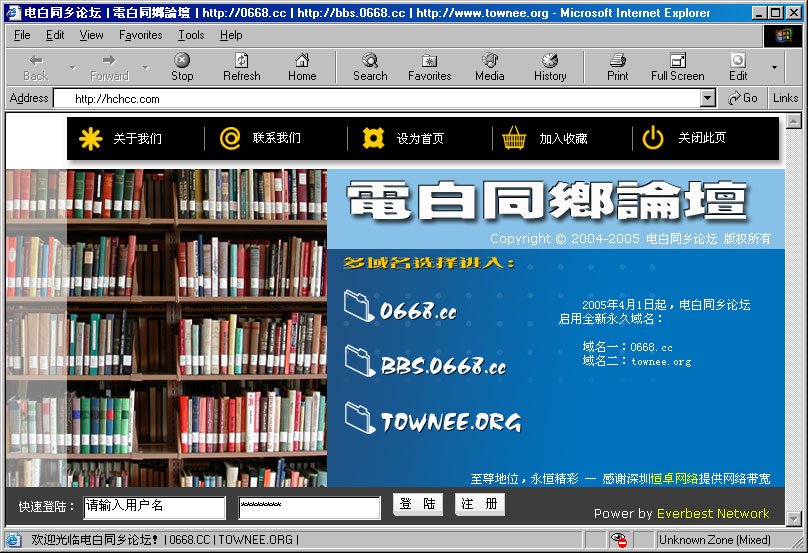Open the Back button history dropdown arrow

(72, 68)
